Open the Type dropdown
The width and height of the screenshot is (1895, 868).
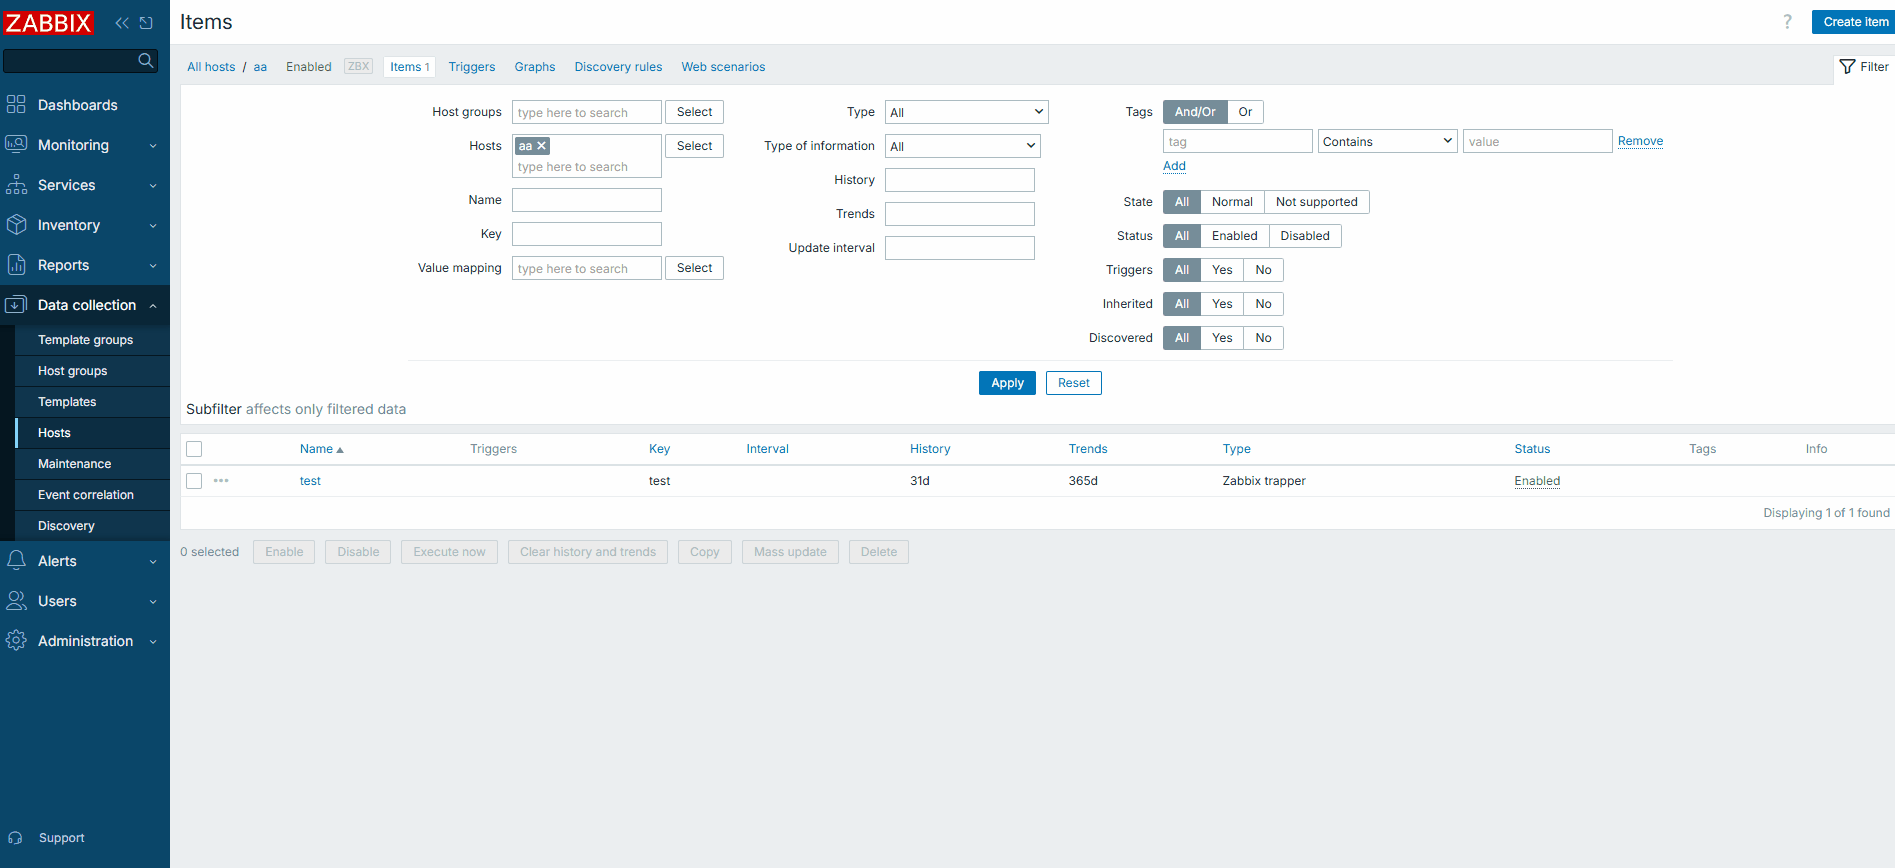click(966, 112)
